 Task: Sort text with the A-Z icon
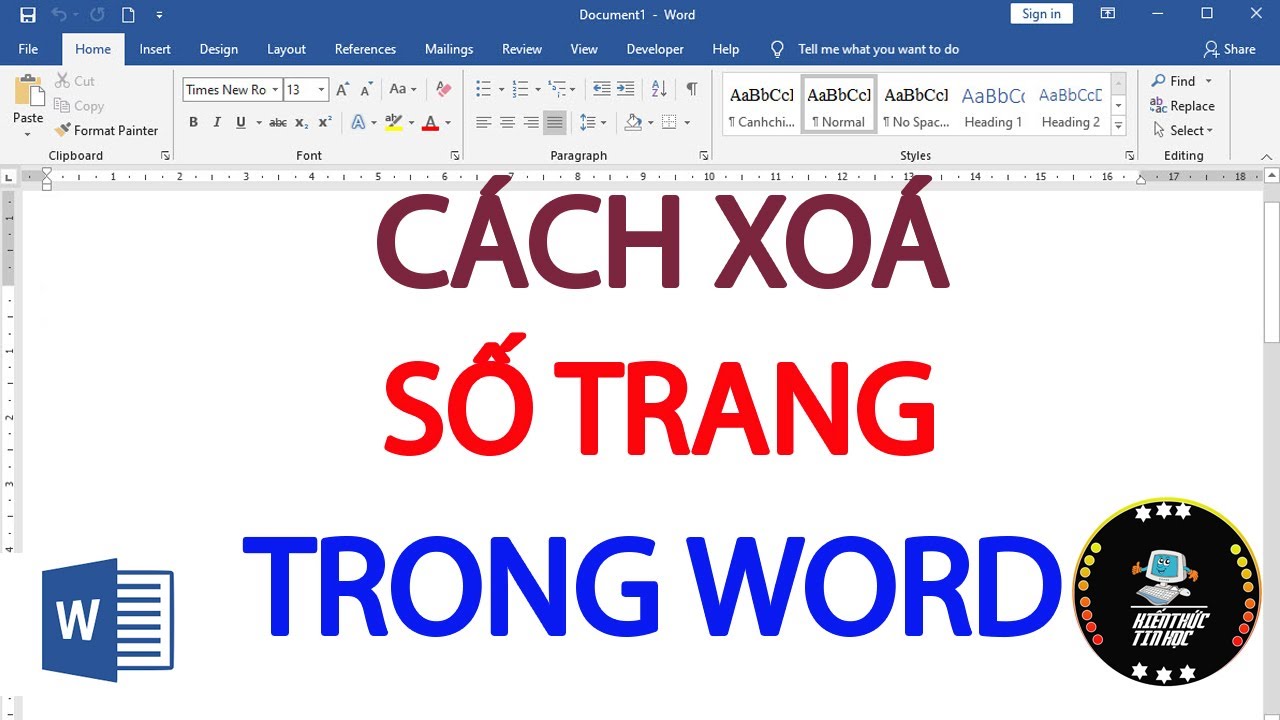[x=659, y=90]
